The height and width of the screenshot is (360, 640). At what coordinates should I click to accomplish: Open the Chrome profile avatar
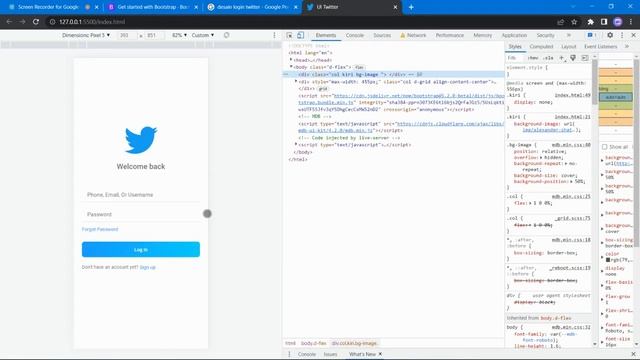click(618, 22)
